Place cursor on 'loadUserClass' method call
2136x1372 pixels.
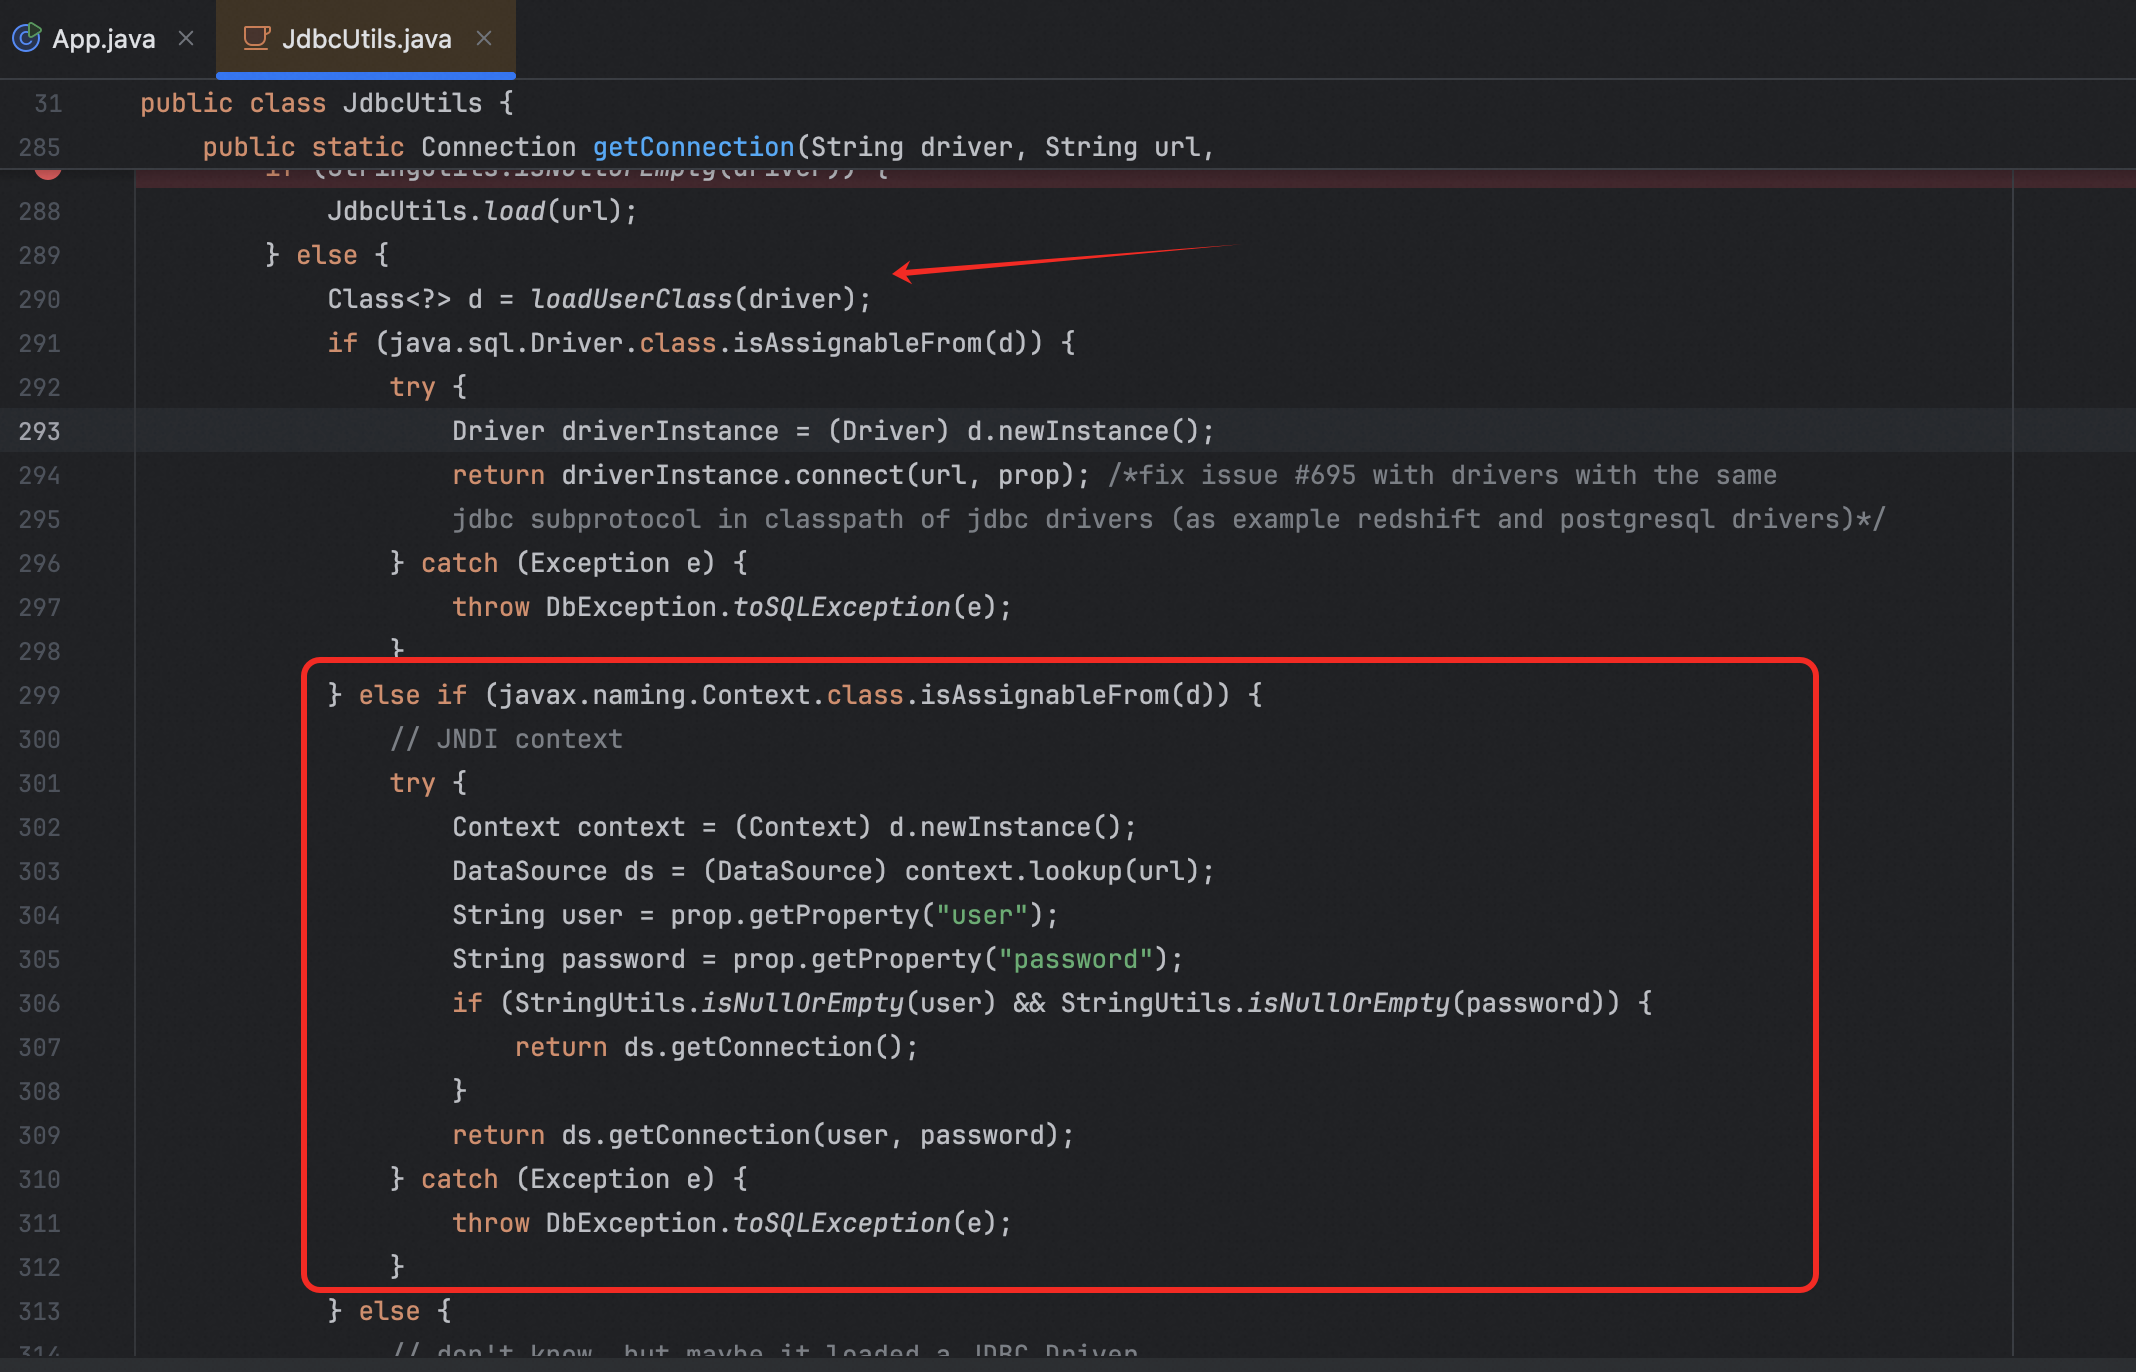631,299
